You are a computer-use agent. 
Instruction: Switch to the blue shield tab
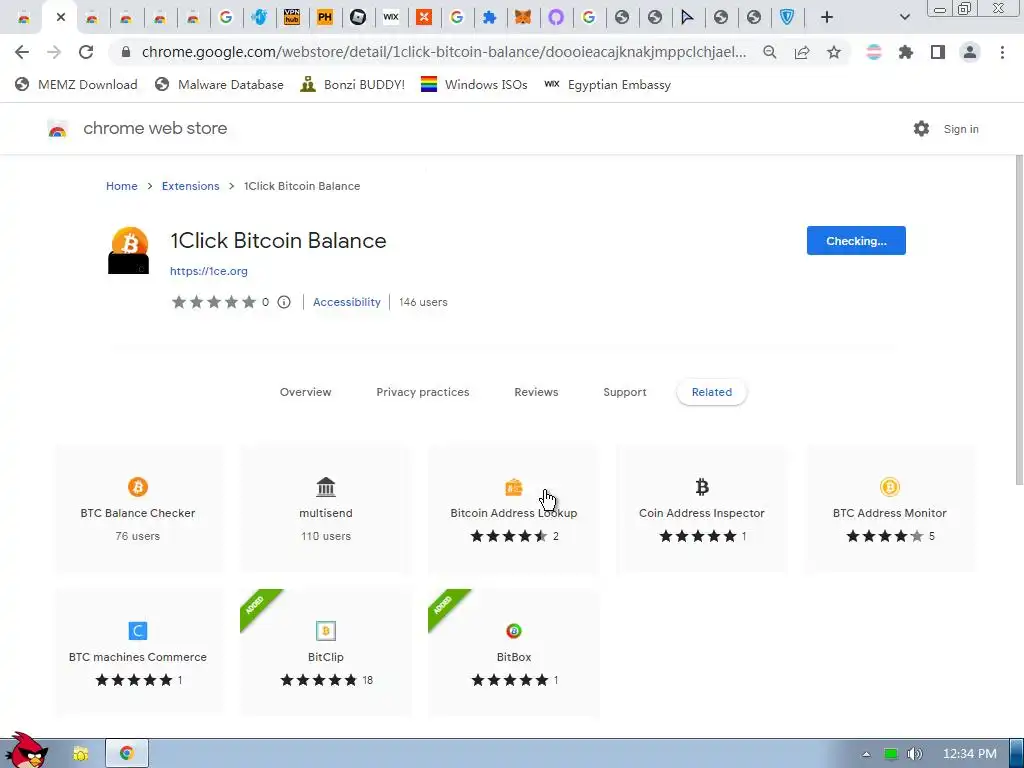tap(787, 18)
